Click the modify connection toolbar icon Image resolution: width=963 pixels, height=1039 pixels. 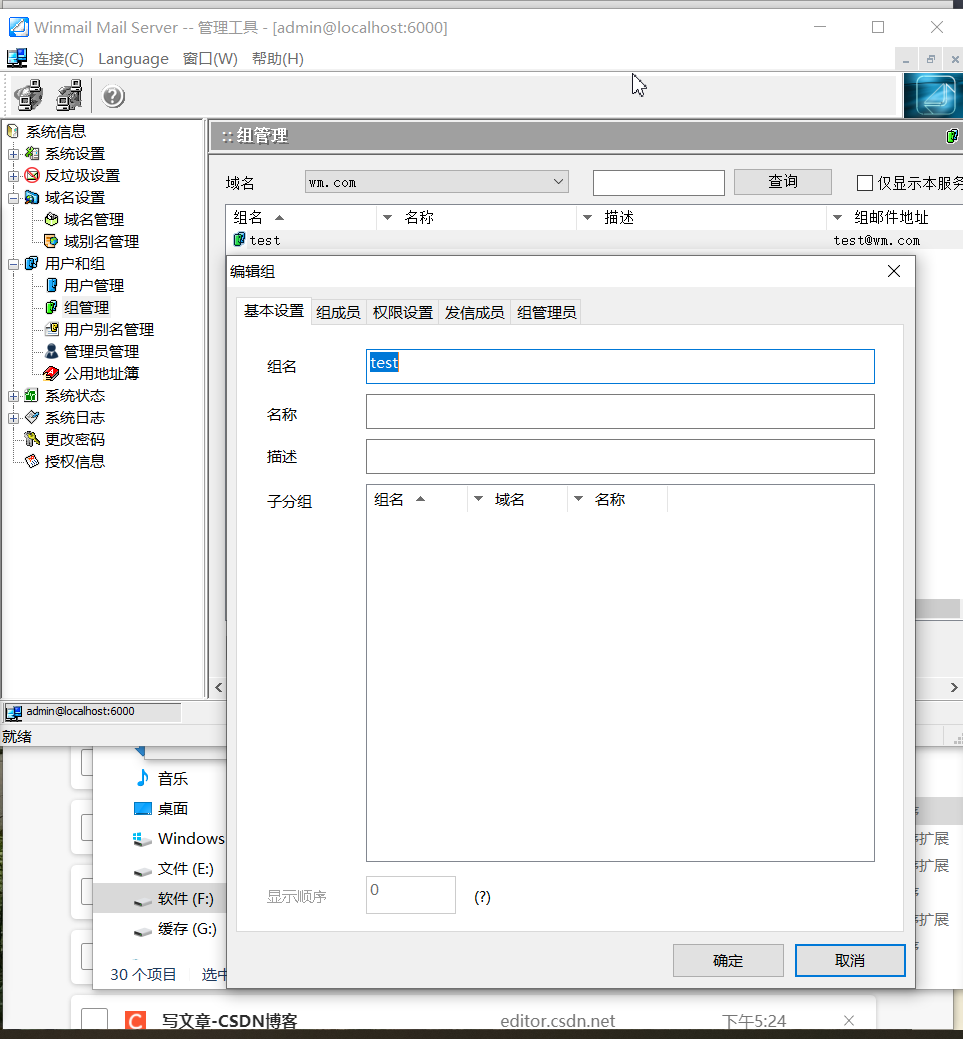pos(68,96)
